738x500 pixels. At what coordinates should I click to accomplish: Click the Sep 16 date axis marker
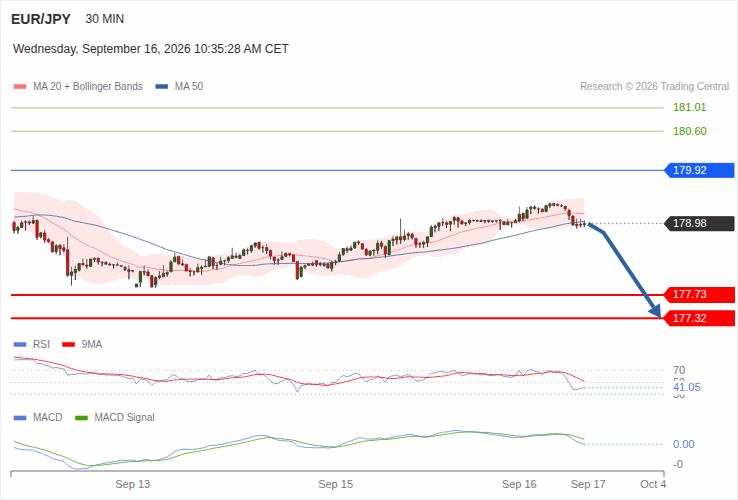tap(519, 484)
